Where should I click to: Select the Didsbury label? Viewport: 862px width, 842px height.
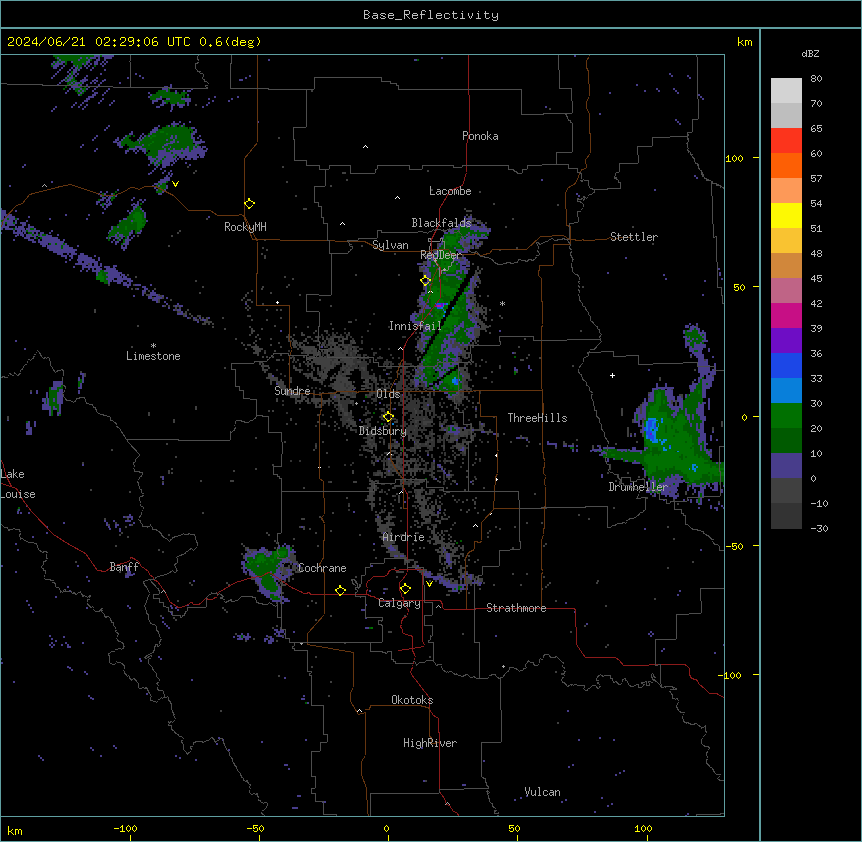pyautogui.click(x=383, y=431)
